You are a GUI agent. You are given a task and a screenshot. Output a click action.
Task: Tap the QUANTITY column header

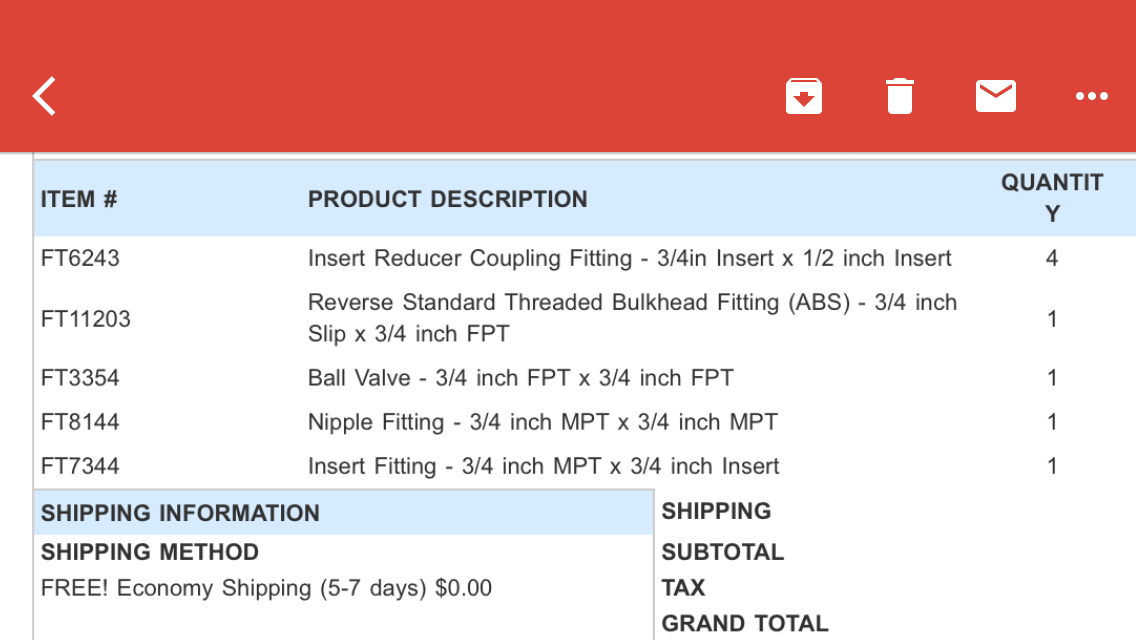(1052, 198)
